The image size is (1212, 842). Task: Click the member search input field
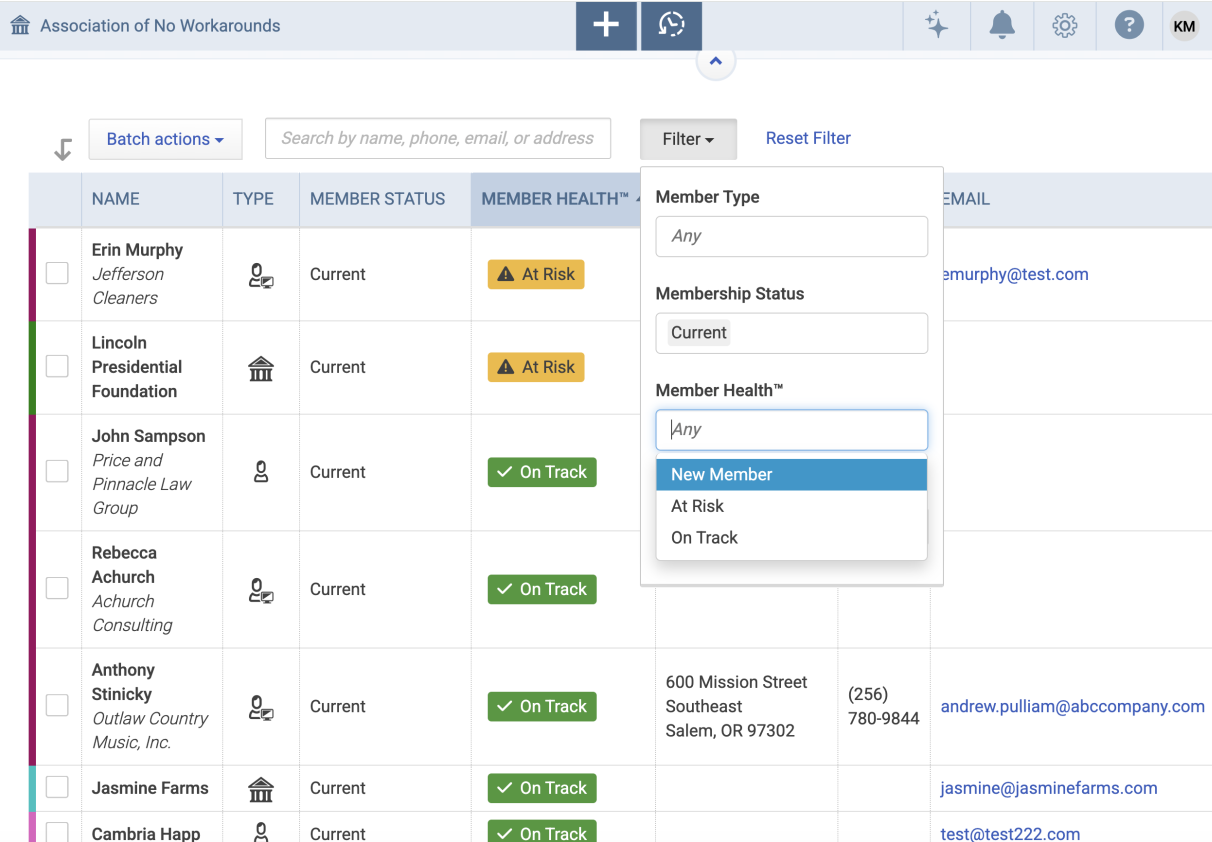click(437, 138)
